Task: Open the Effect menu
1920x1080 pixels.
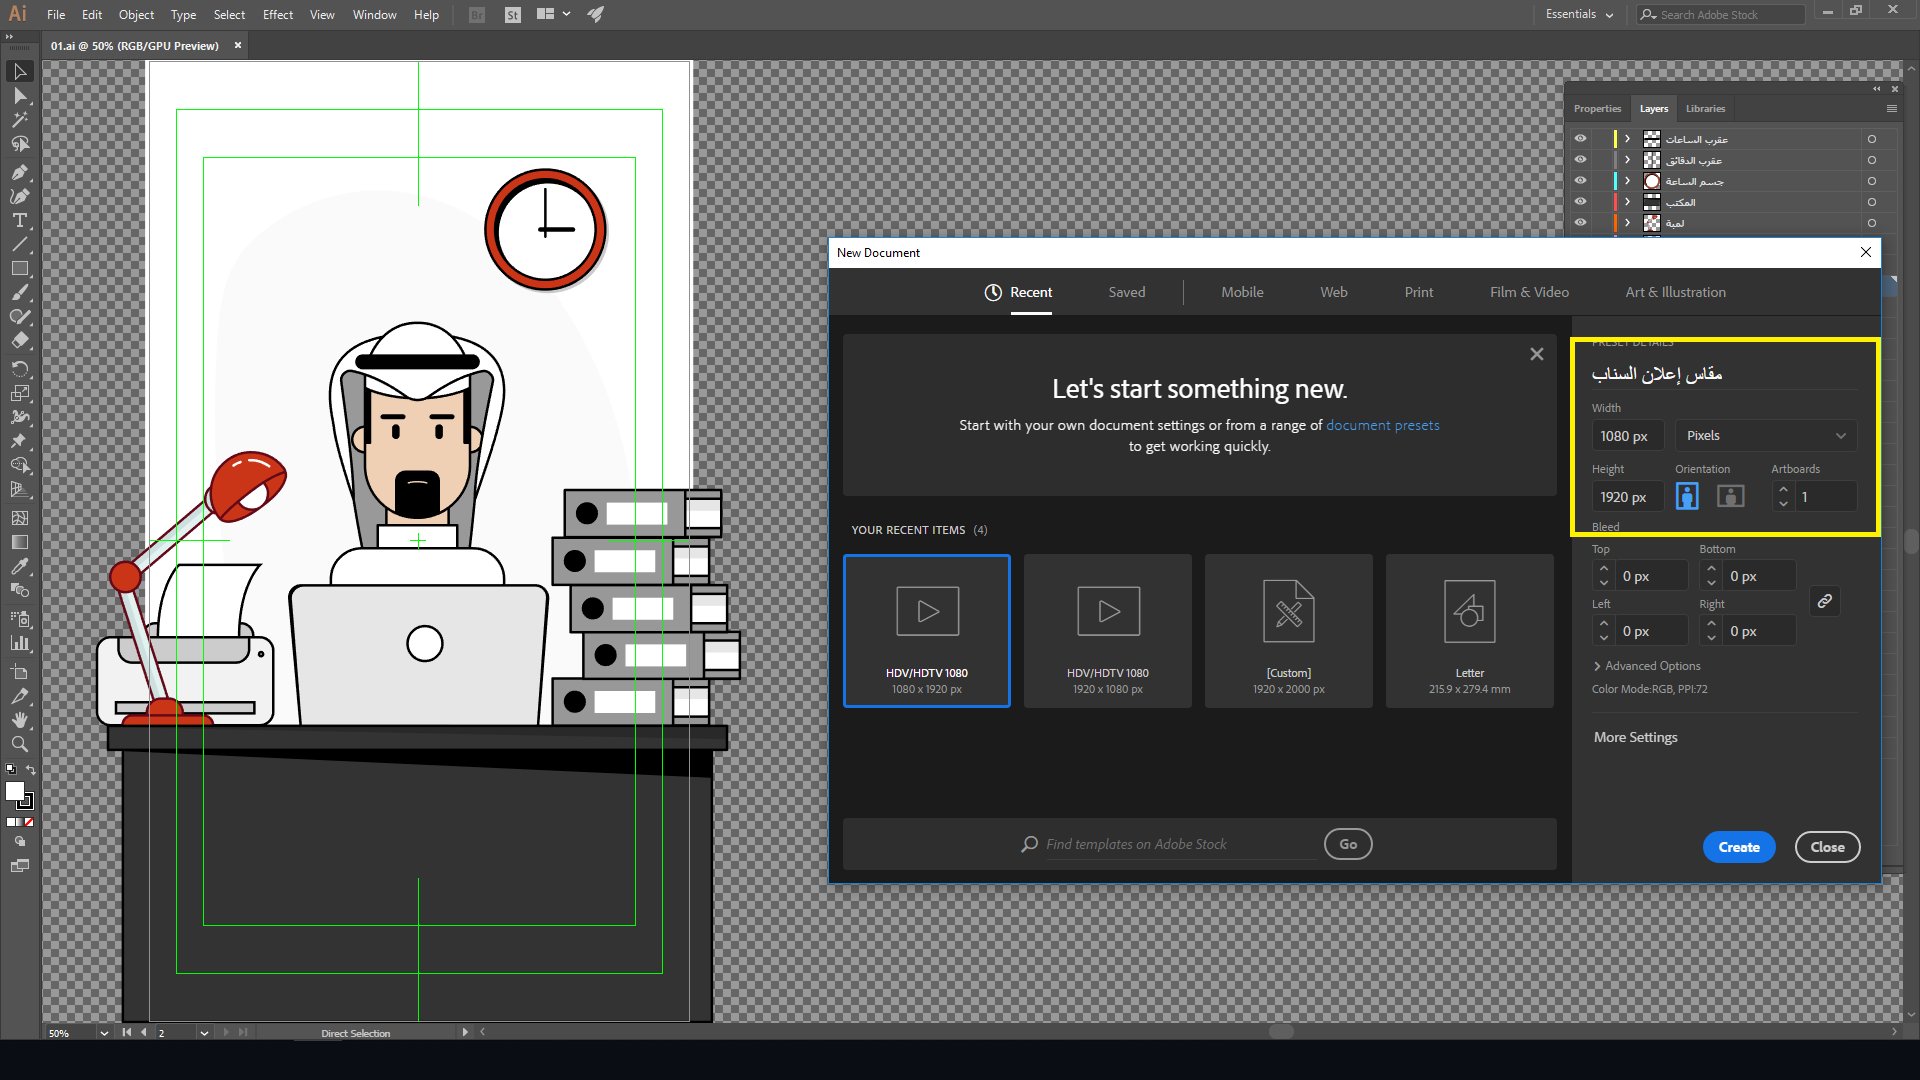Action: (277, 14)
